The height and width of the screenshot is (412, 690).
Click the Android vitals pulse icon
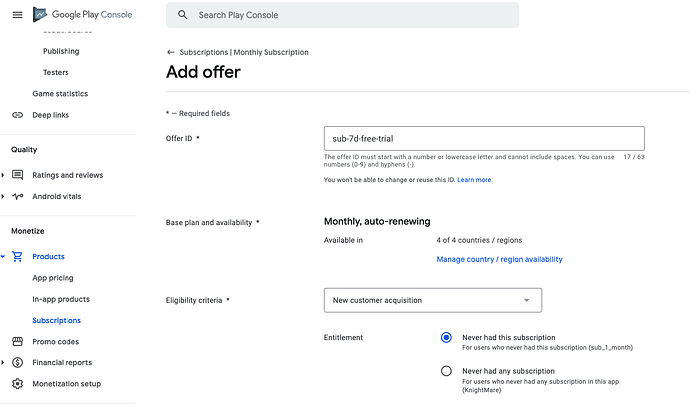click(17, 196)
